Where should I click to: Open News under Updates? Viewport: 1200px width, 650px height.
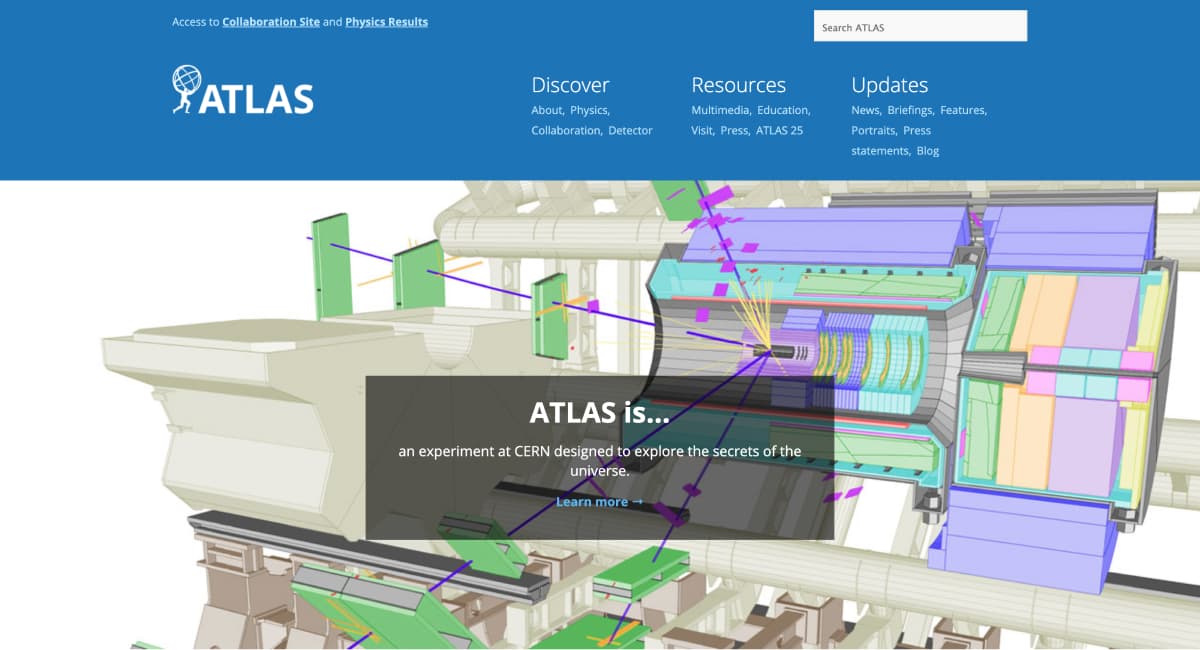pos(865,110)
